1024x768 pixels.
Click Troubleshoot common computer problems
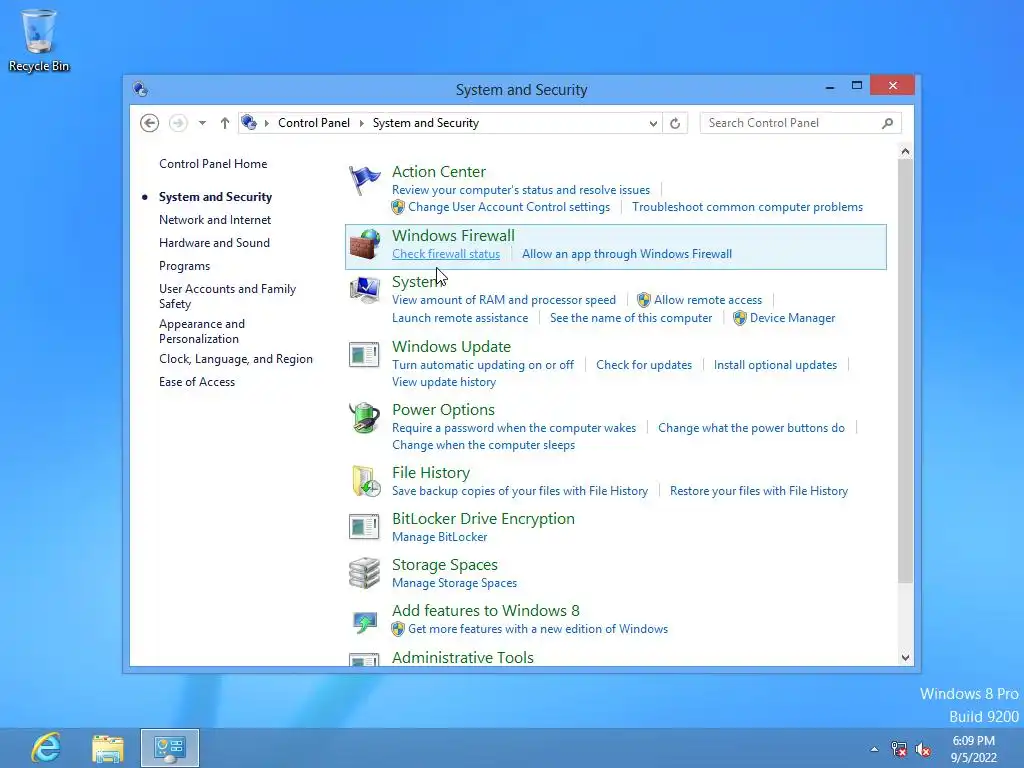[747, 207]
